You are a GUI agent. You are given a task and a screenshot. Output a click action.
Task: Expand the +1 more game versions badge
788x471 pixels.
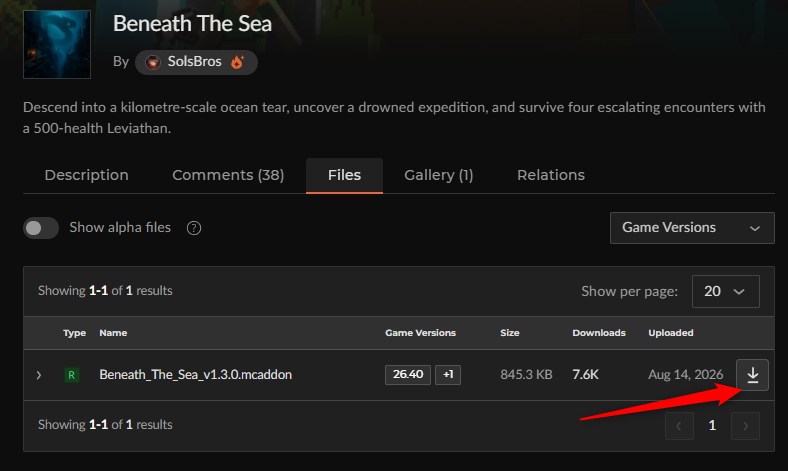[x=448, y=374]
